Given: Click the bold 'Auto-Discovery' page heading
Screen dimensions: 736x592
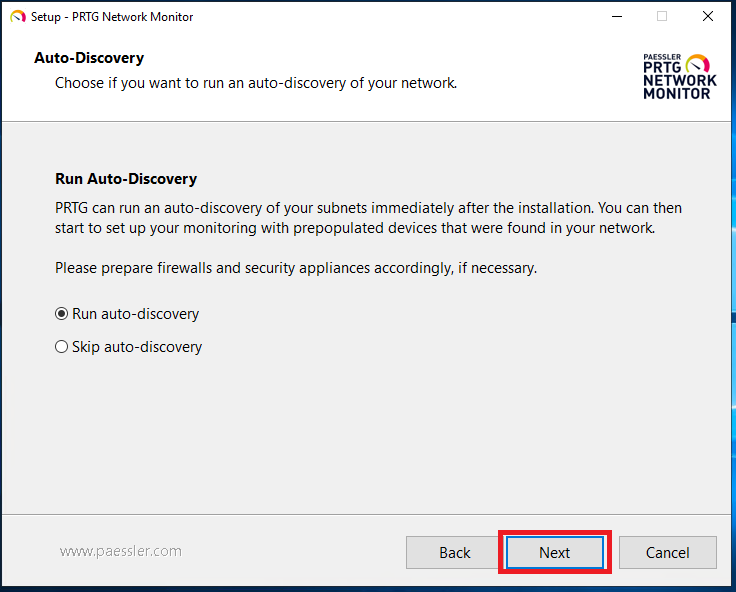Looking at the screenshot, I should pos(89,58).
